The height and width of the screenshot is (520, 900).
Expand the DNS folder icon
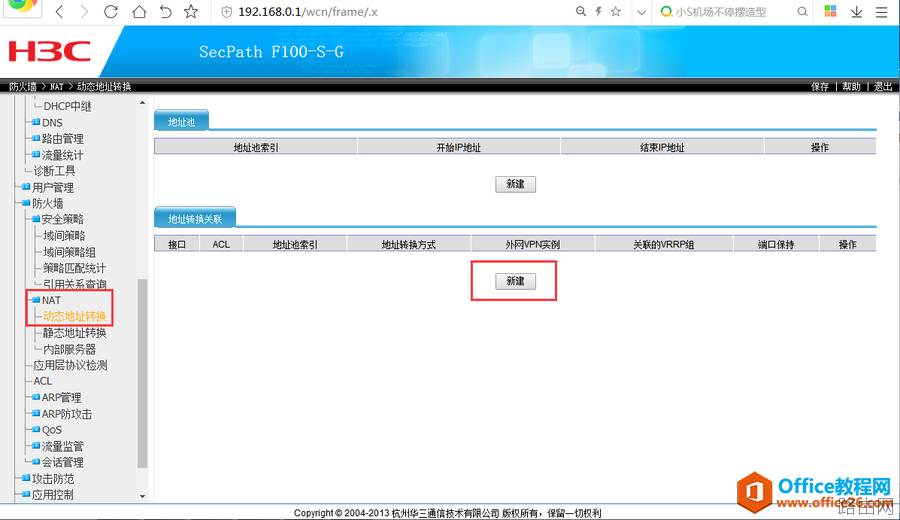36,122
